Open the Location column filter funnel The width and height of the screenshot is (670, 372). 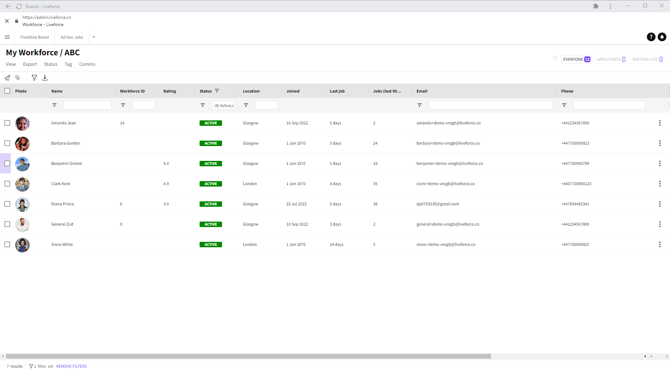(x=246, y=105)
